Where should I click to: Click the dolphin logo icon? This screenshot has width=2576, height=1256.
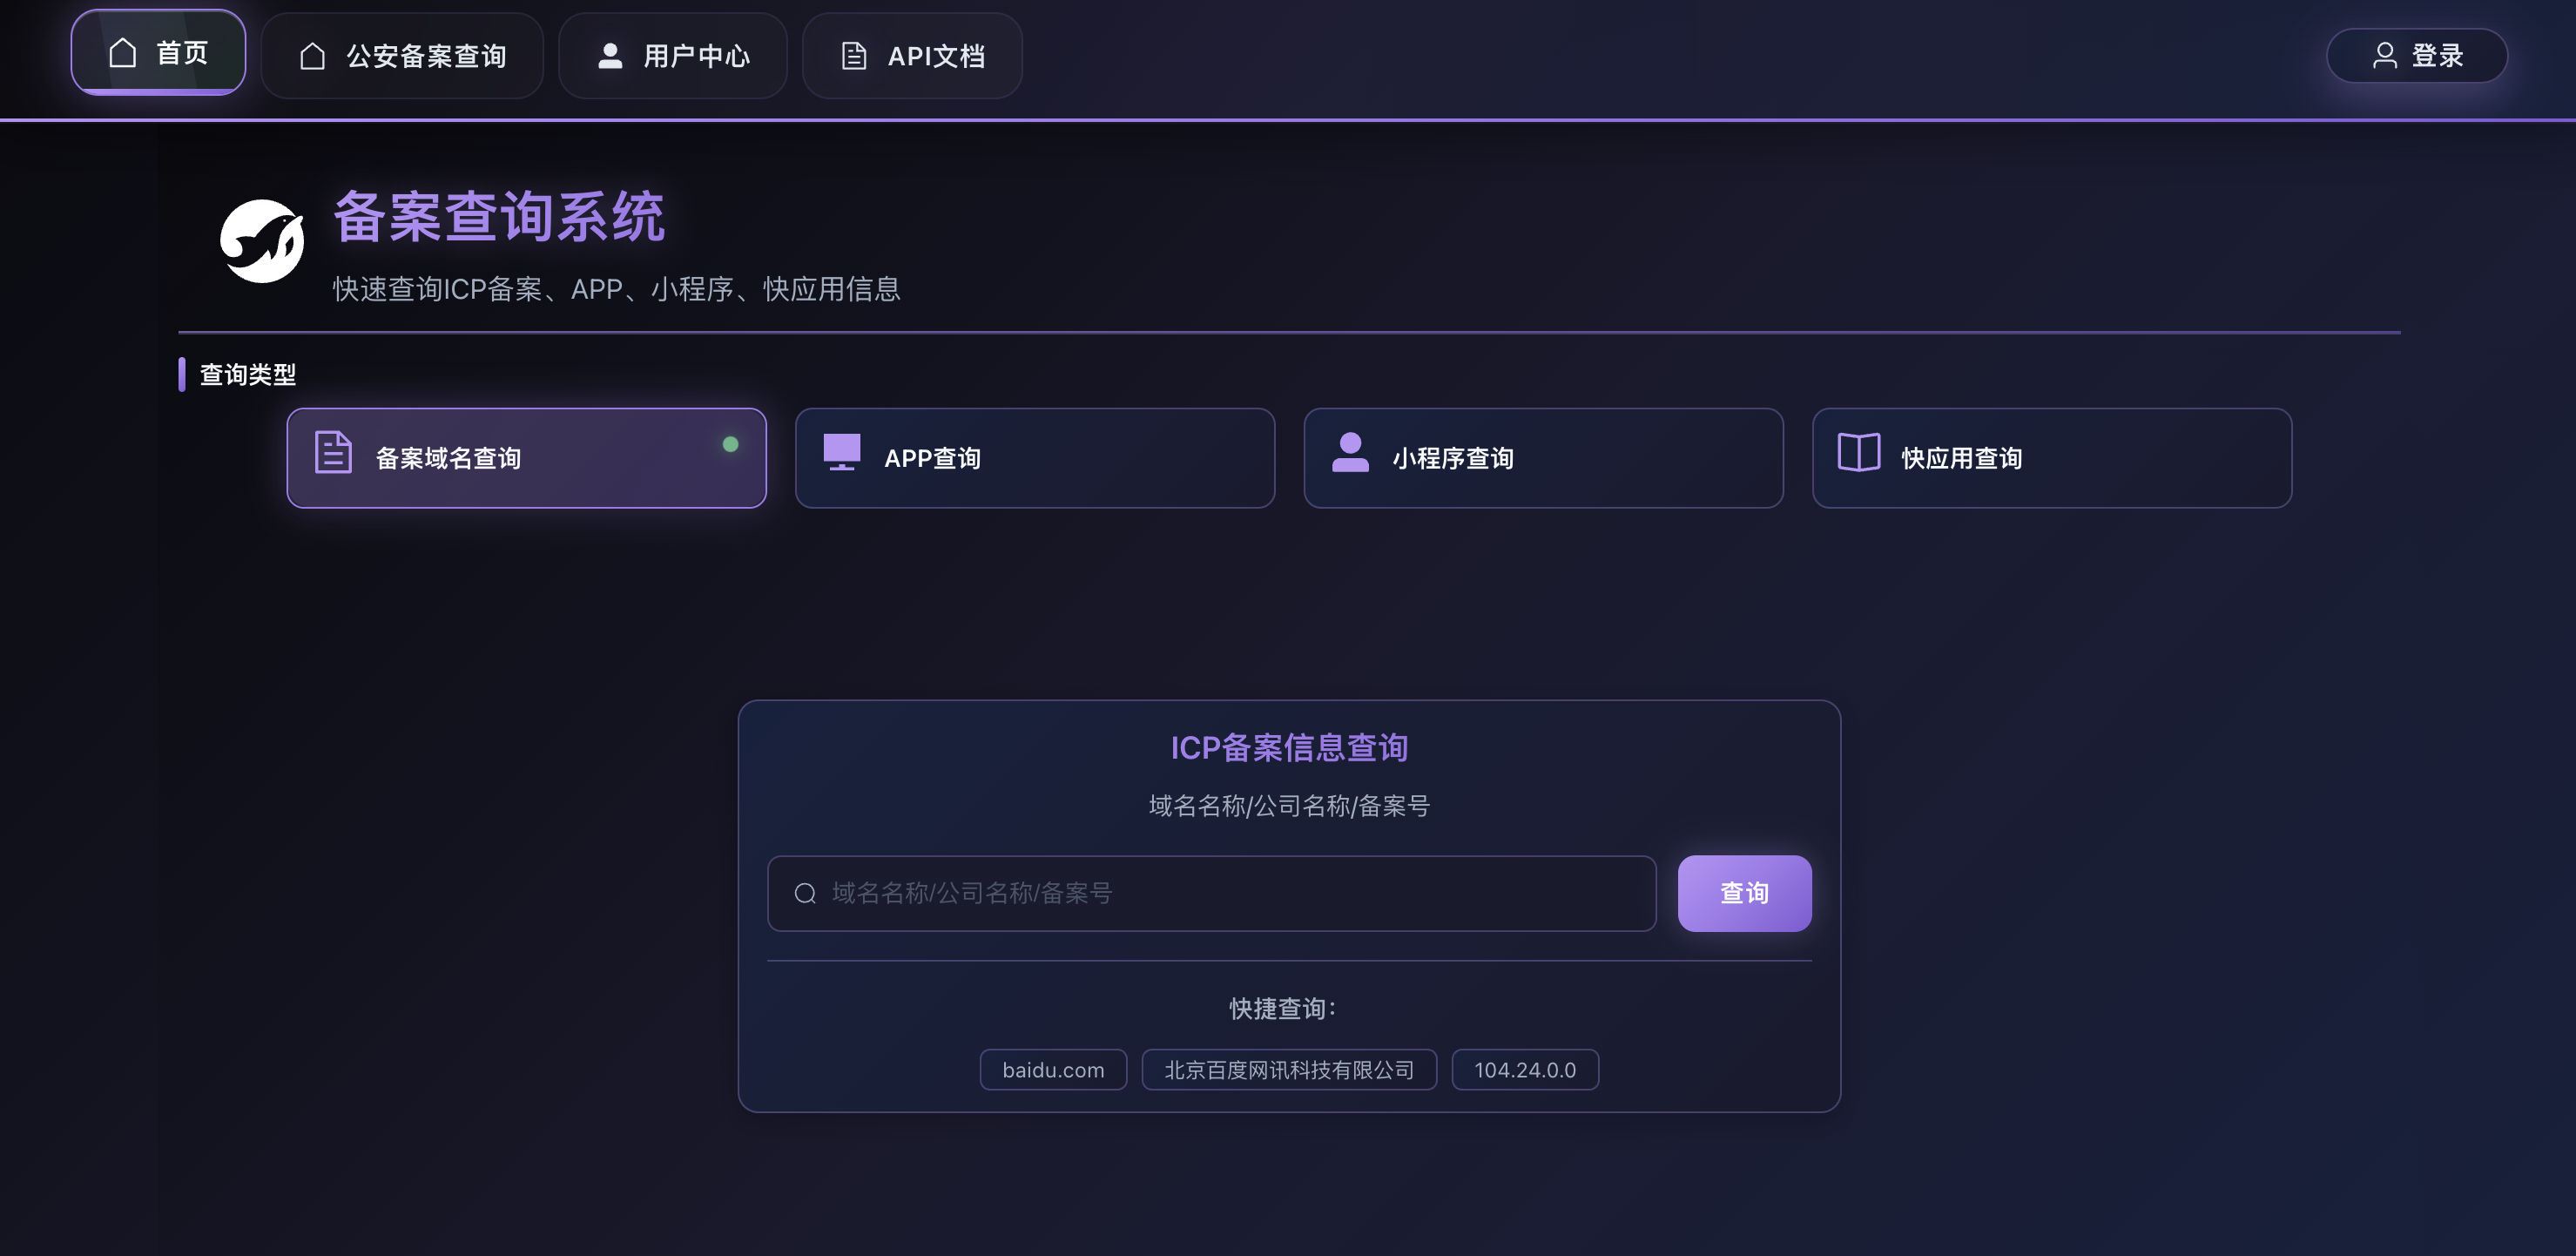(x=262, y=241)
